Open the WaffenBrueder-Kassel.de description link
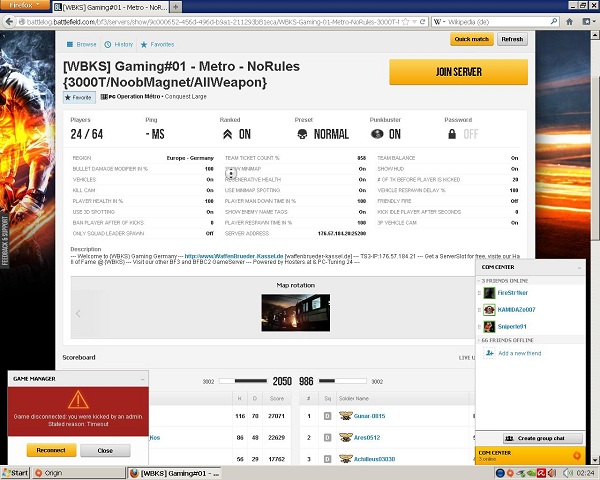 click(x=234, y=256)
